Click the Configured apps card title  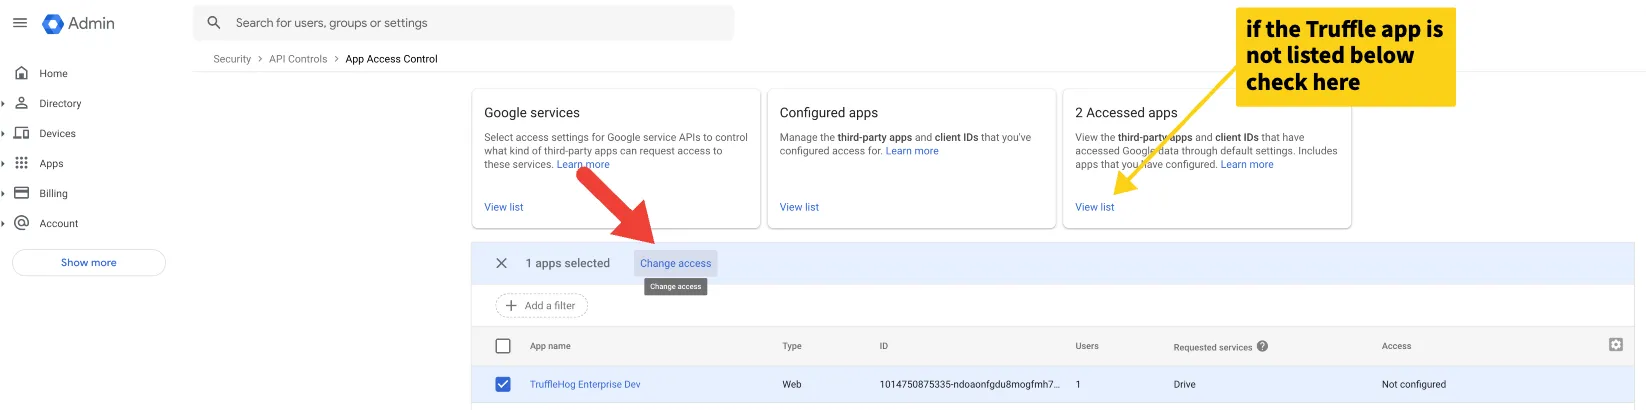pos(829,113)
